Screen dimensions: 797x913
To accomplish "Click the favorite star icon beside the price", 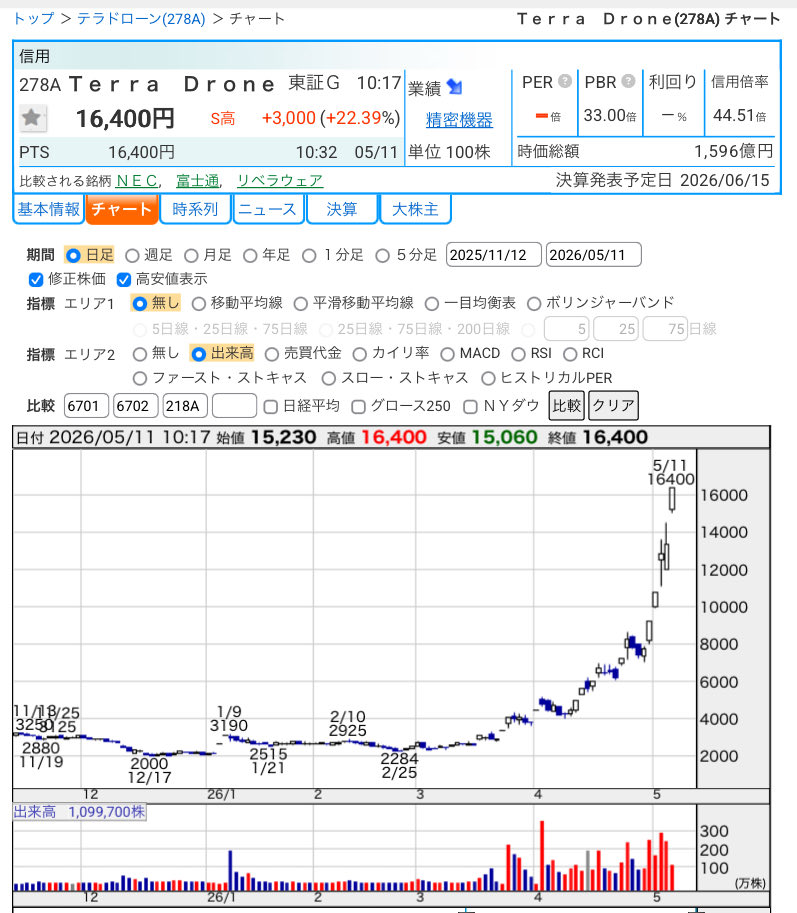I will click(x=31, y=118).
